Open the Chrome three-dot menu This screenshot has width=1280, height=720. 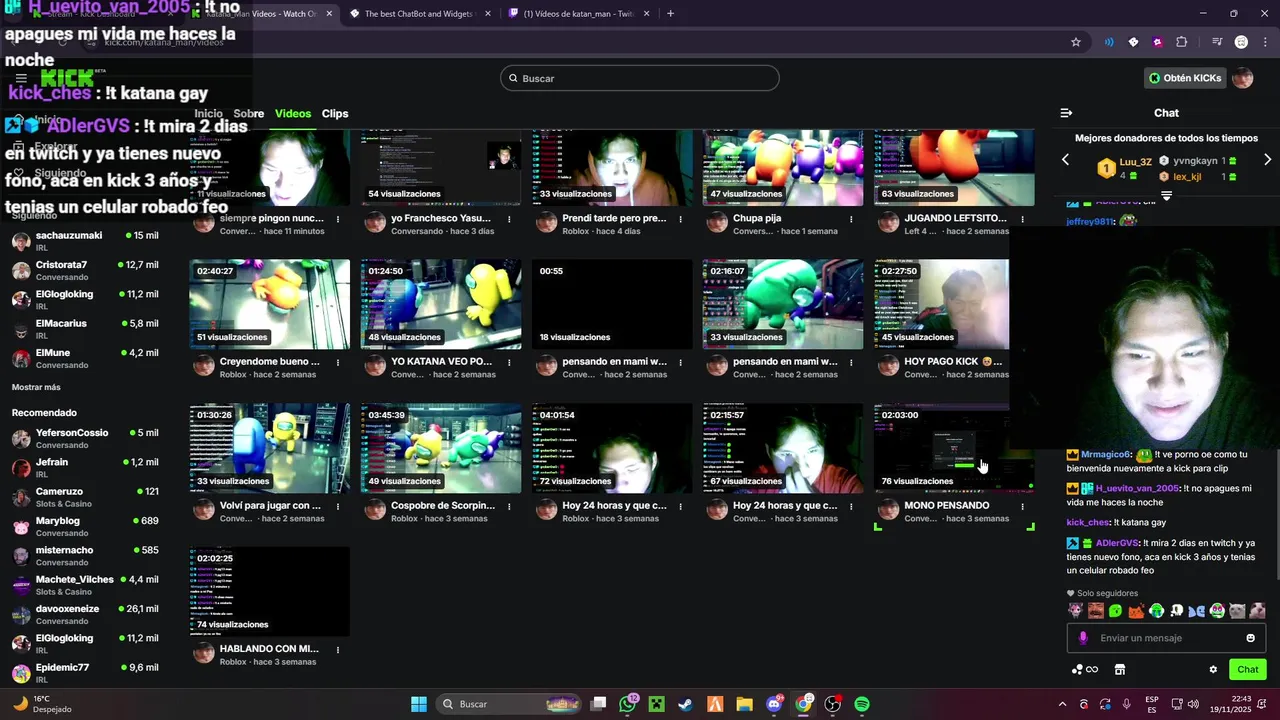(x=1264, y=42)
